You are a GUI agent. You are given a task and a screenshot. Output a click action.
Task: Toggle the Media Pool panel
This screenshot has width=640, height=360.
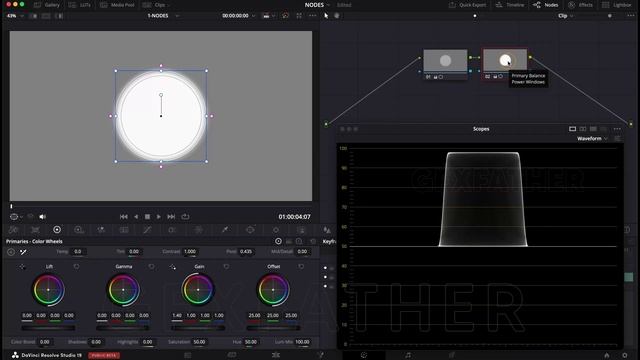117,5
